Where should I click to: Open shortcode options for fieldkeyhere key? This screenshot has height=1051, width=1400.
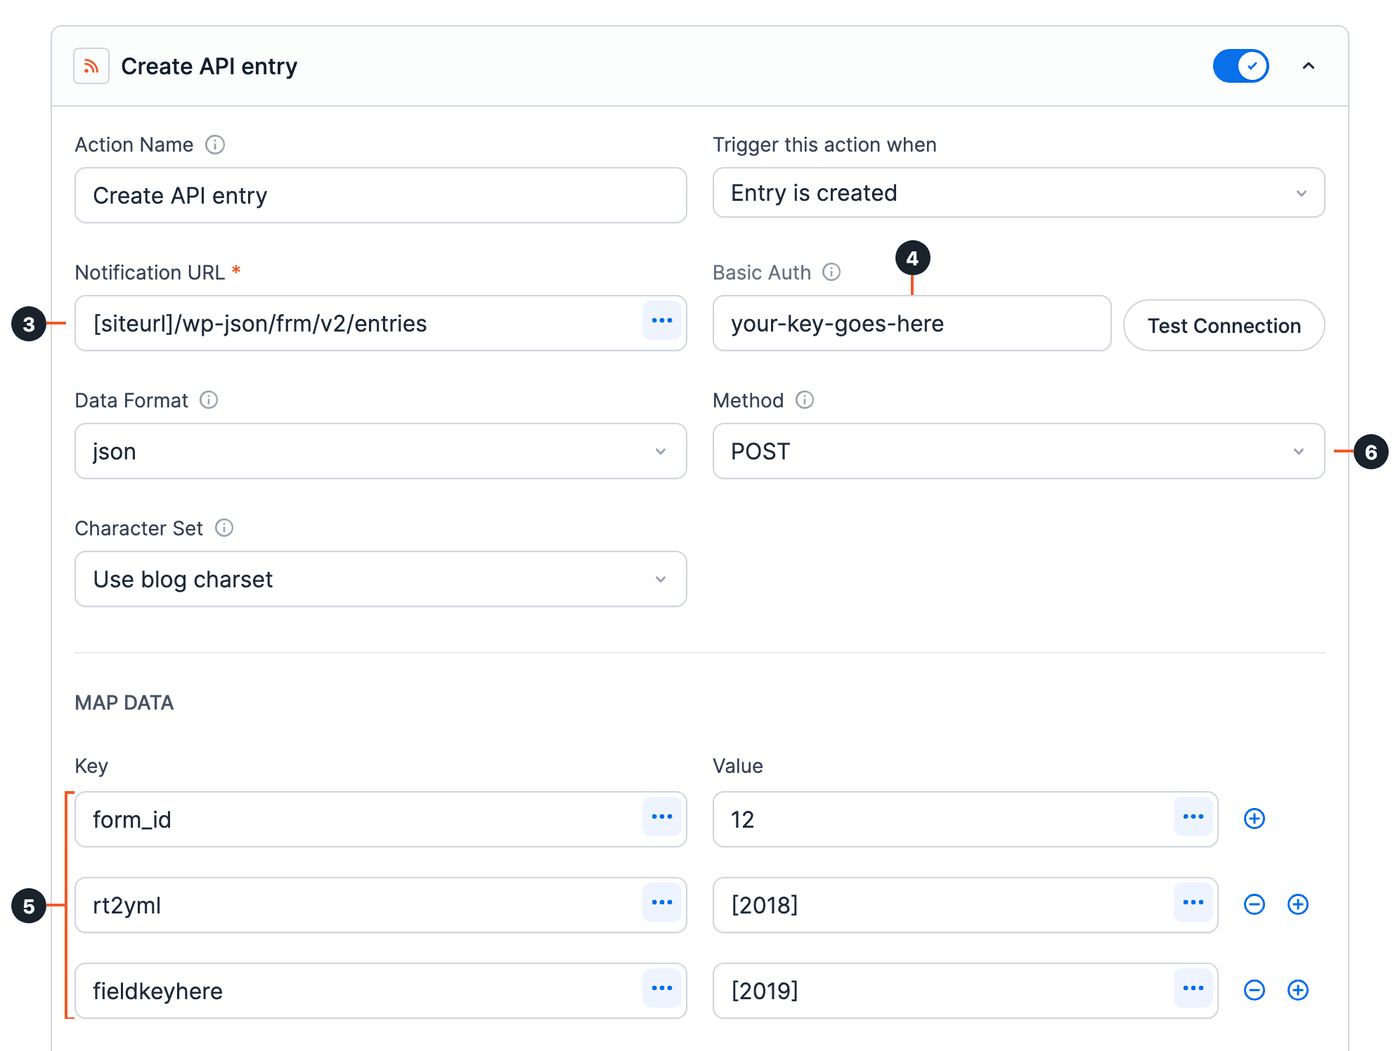point(662,989)
